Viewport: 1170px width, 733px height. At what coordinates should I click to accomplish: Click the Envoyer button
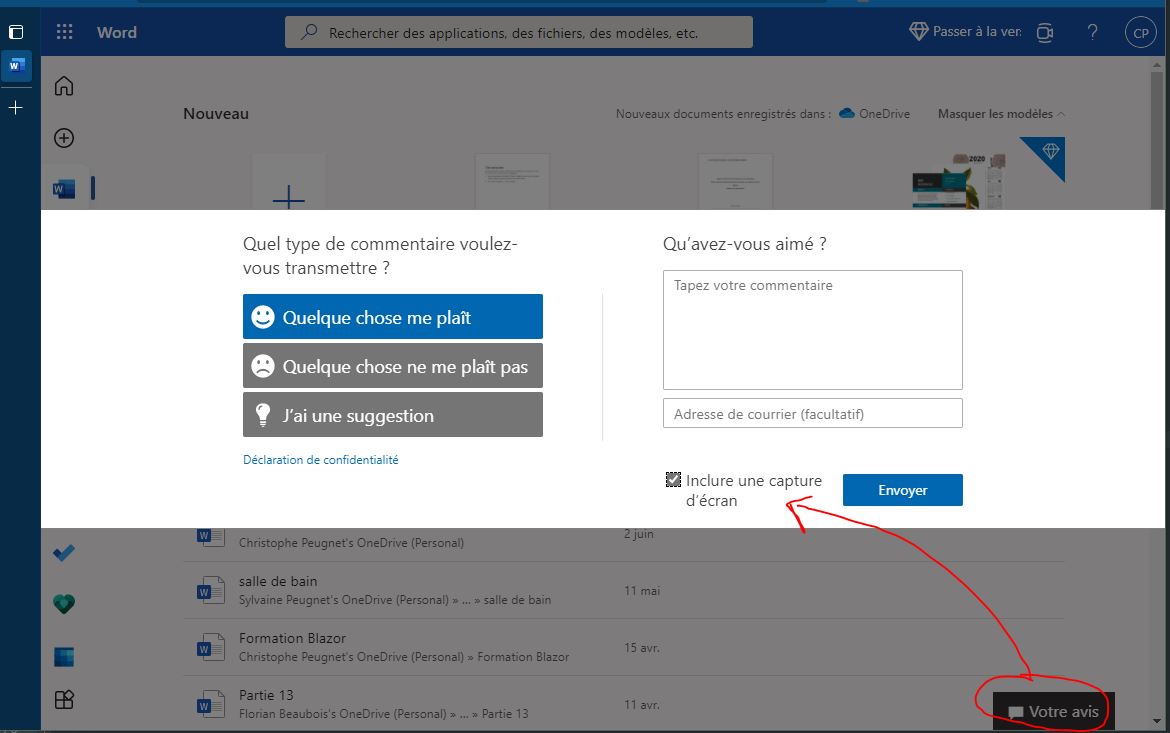pos(903,490)
